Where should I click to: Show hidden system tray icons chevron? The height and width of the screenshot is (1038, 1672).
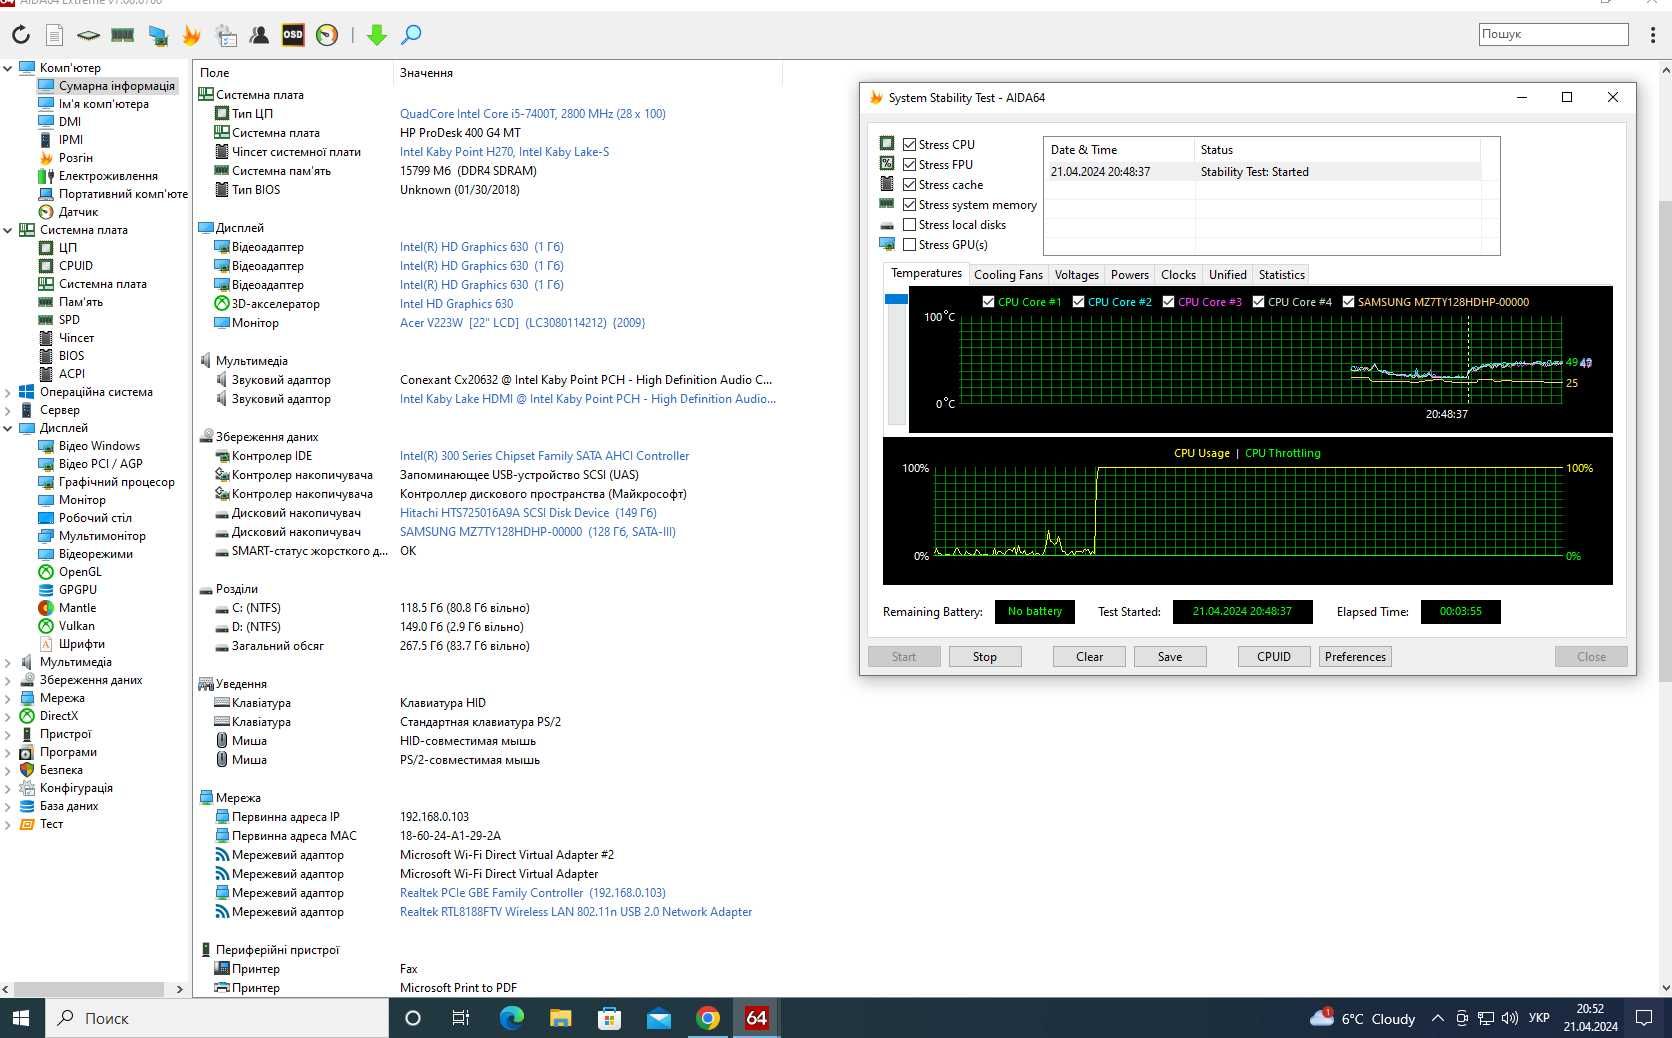click(x=1437, y=1018)
